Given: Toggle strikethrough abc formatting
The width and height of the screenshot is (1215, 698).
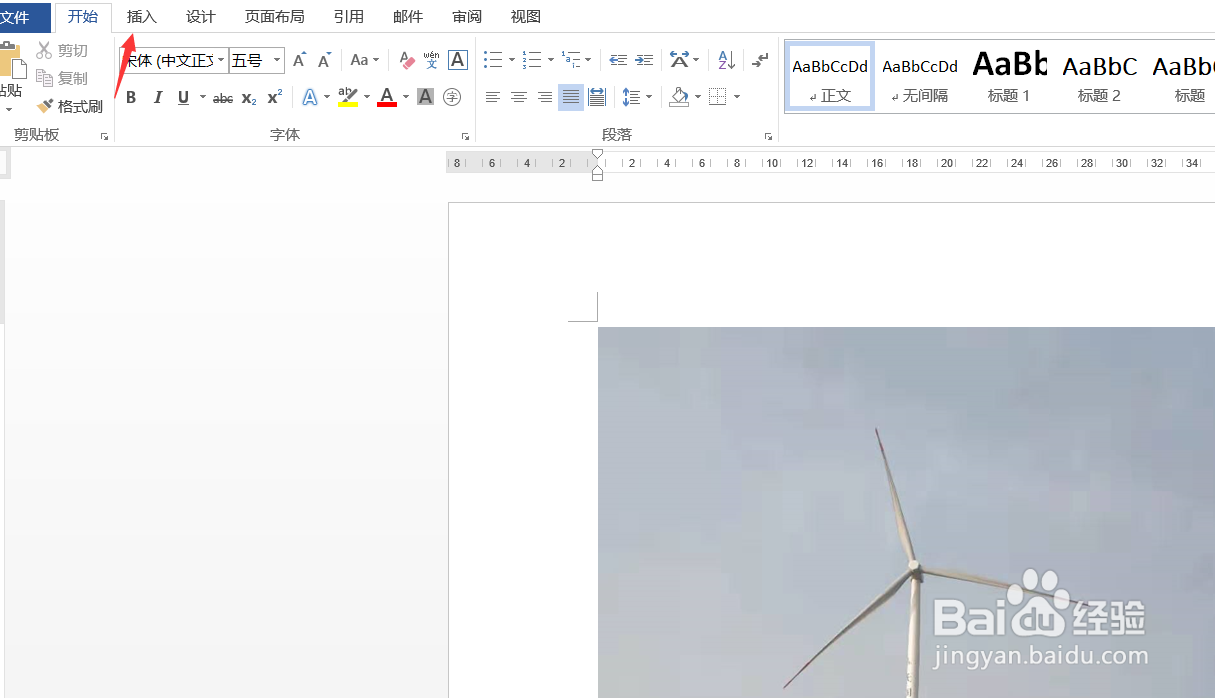Looking at the screenshot, I should tap(223, 98).
